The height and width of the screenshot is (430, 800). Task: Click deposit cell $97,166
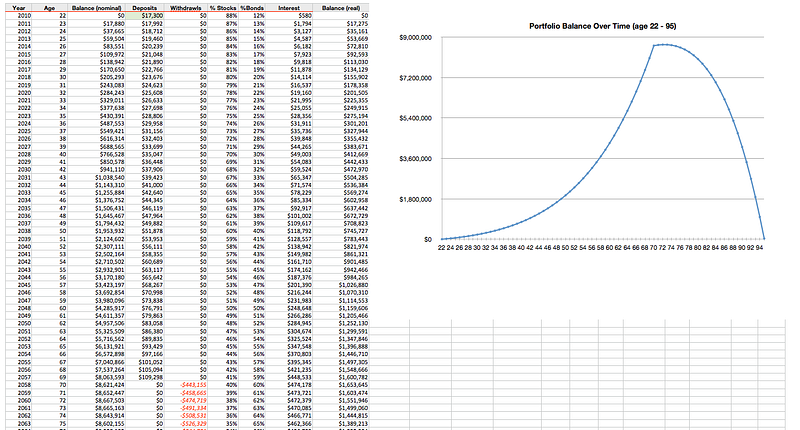145,354
